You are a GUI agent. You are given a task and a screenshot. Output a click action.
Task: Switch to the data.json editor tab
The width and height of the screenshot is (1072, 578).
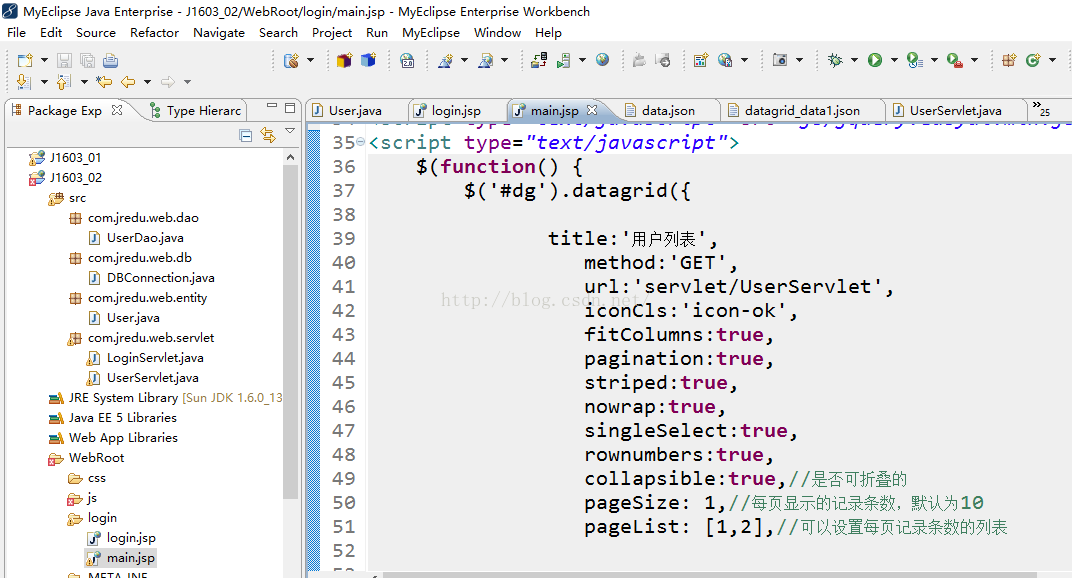(x=668, y=110)
